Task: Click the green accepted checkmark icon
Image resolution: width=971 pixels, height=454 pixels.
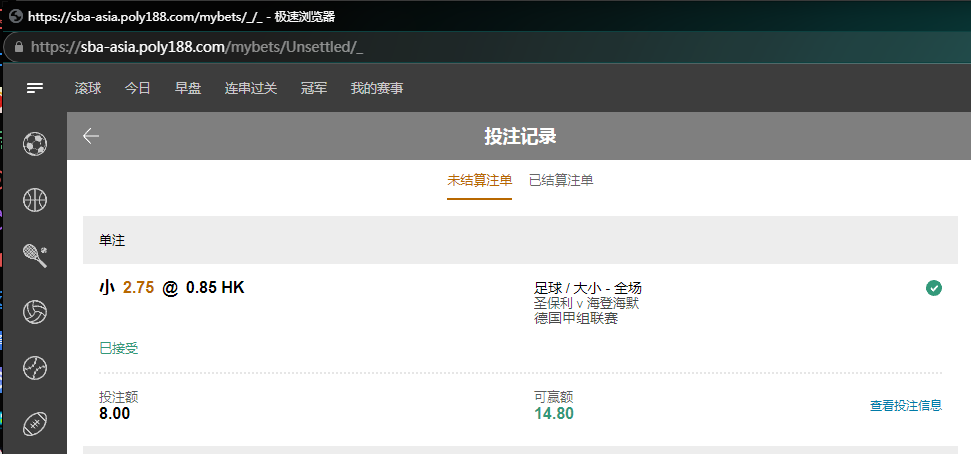Action: click(934, 288)
